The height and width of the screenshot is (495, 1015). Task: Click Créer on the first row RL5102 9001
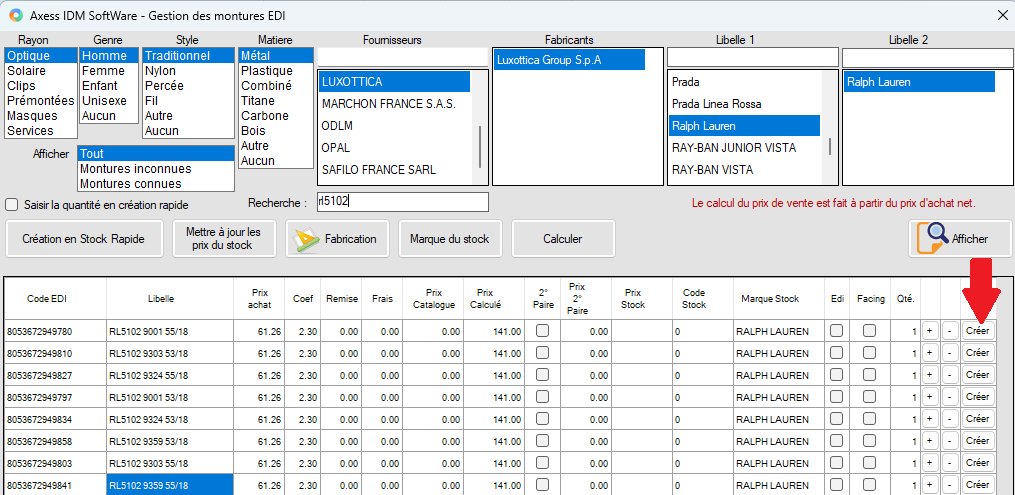point(977,331)
